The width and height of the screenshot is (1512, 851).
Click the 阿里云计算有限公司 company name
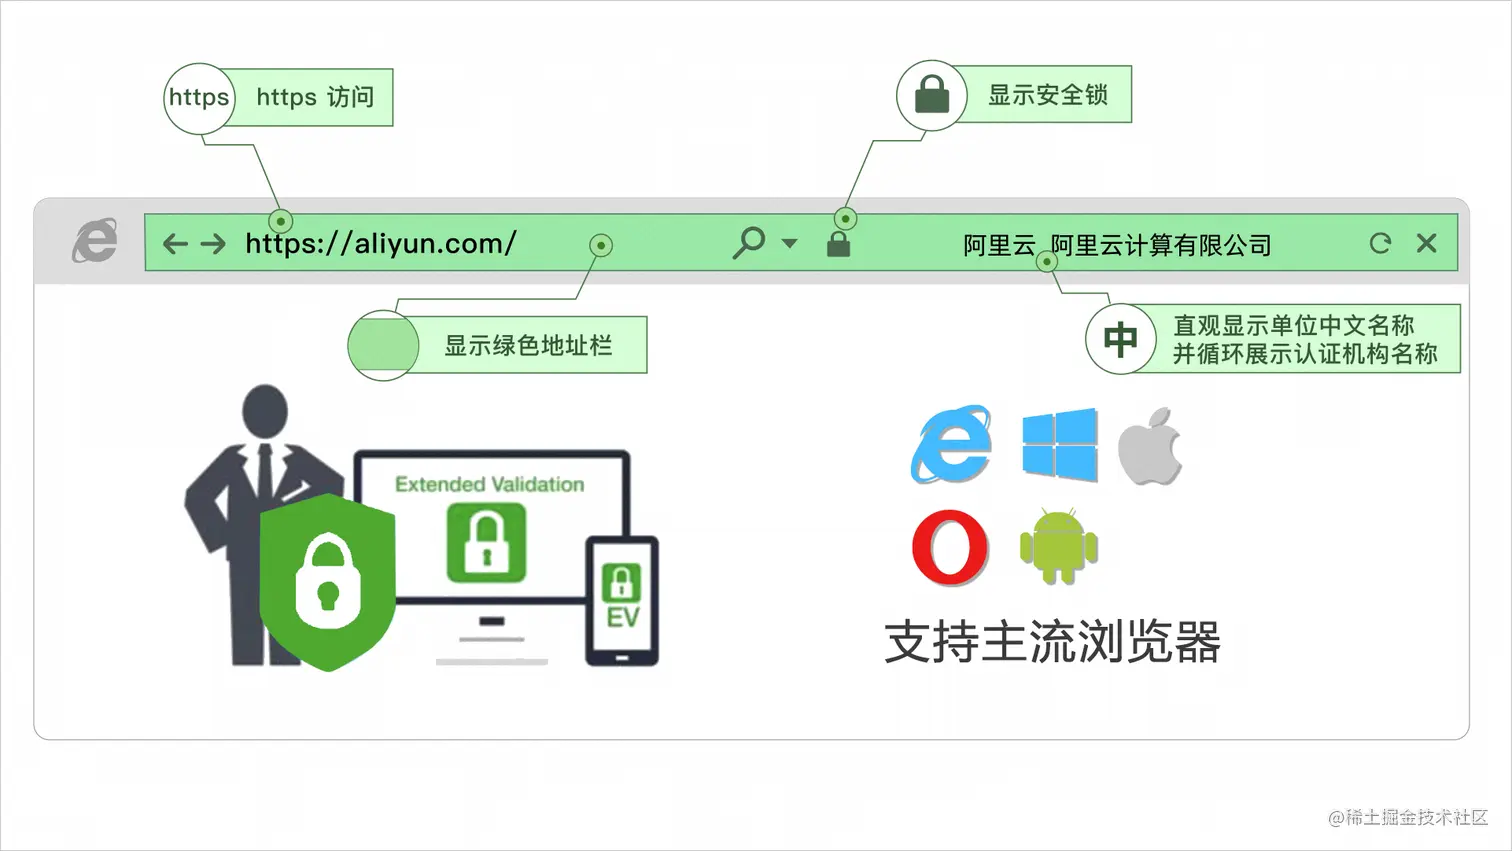point(1161,245)
